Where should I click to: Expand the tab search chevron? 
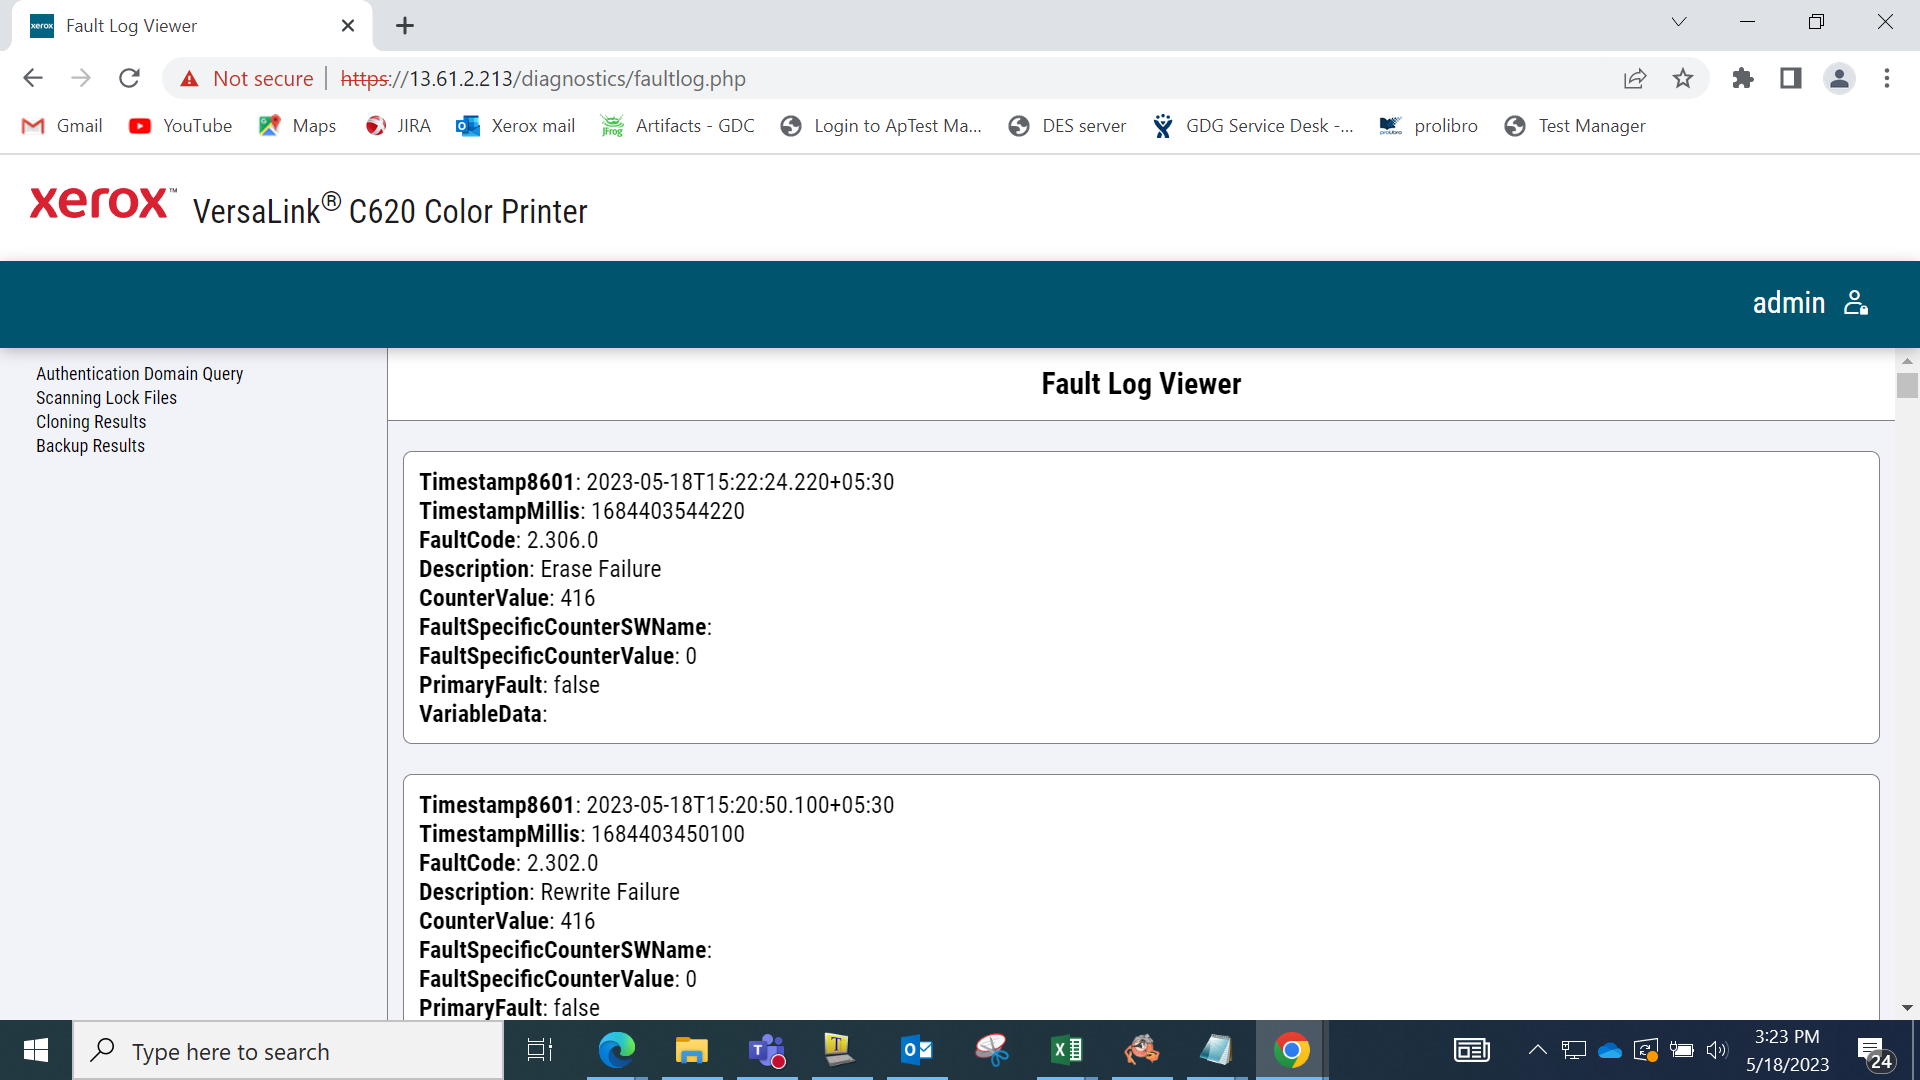[x=1679, y=22]
